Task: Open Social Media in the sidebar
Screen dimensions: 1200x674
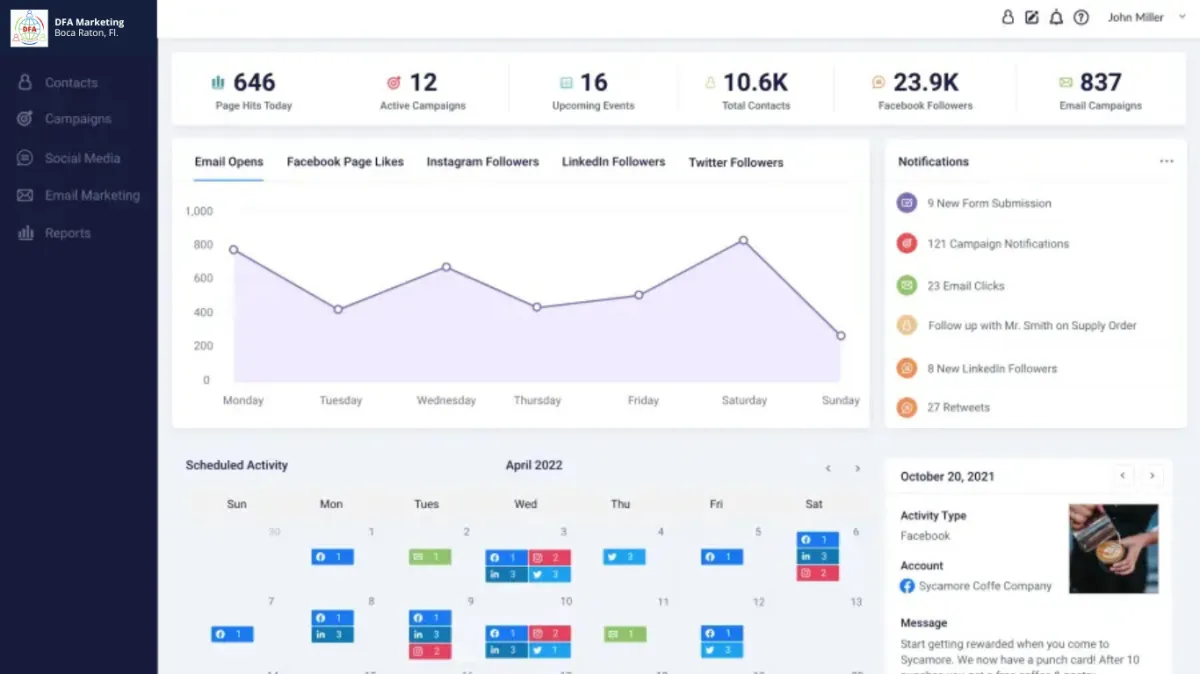Action: click(x=68, y=158)
